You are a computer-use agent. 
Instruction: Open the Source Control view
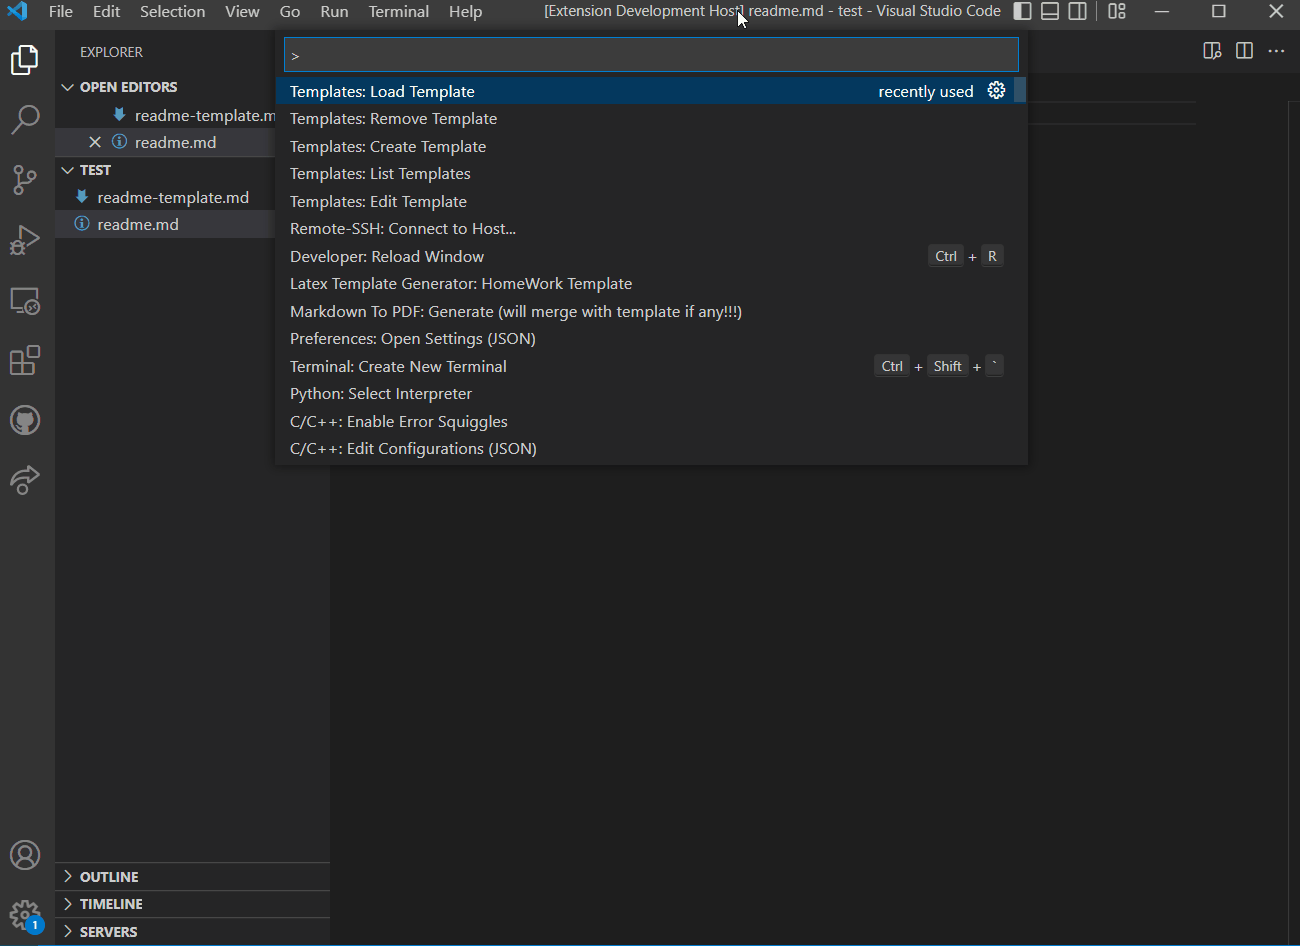25,180
